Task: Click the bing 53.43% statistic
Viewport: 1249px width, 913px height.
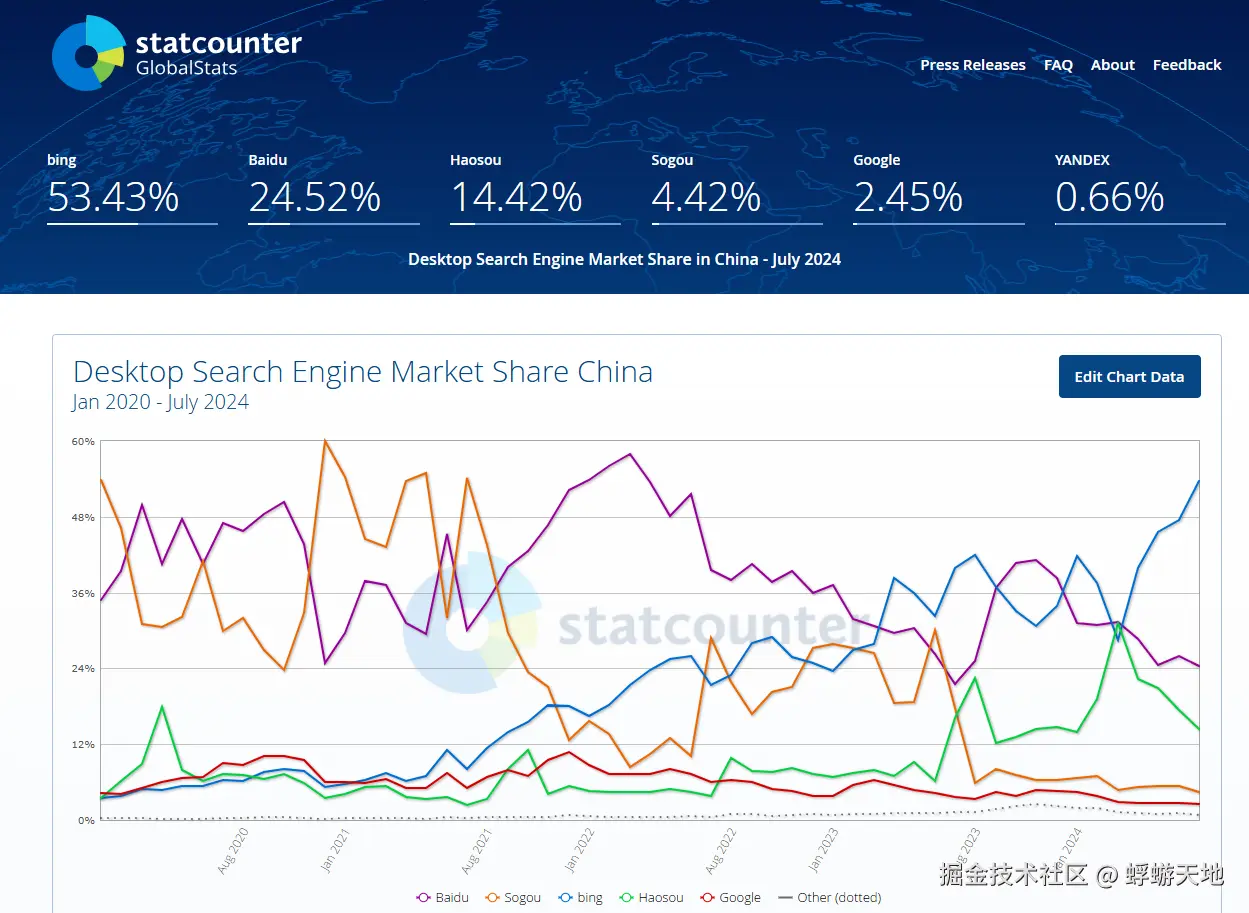Action: pyautogui.click(x=132, y=187)
